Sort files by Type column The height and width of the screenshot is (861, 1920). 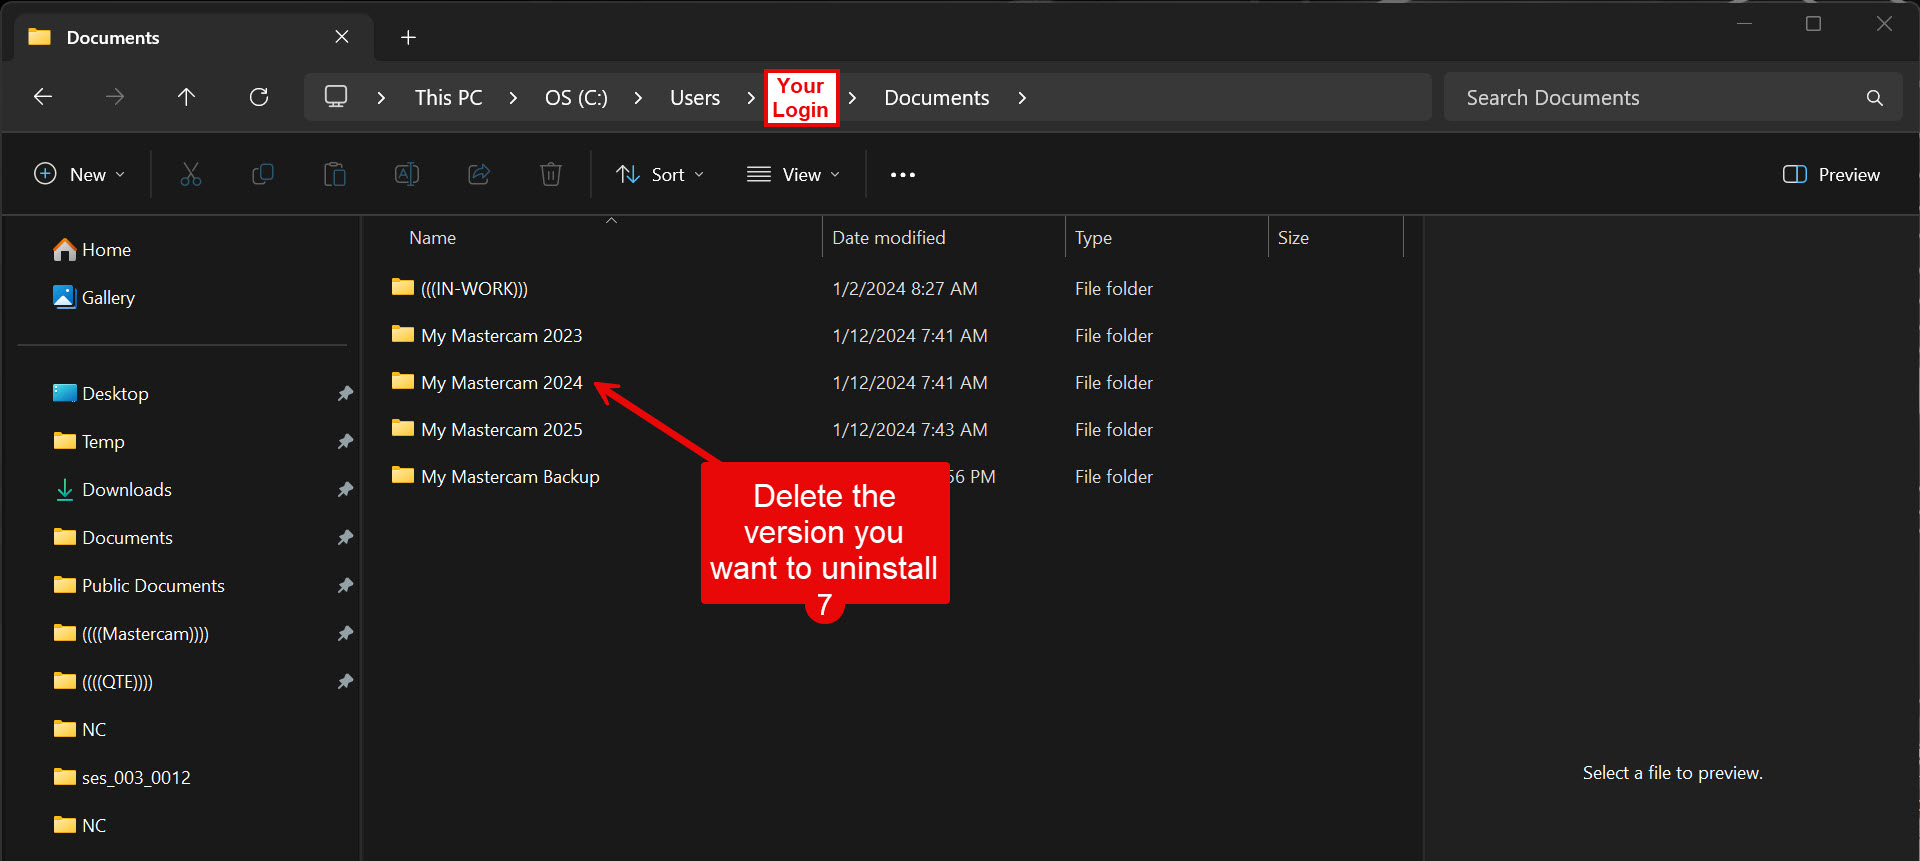click(1093, 238)
